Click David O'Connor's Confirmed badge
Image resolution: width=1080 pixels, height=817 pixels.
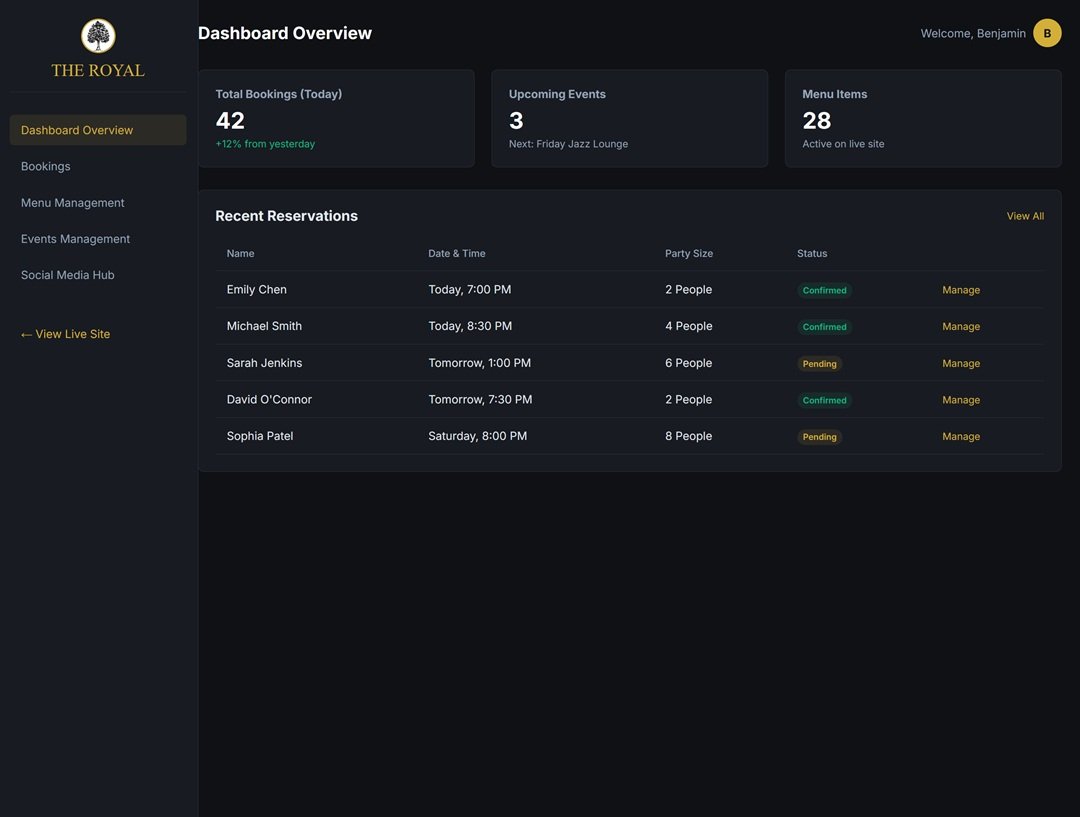(x=824, y=400)
